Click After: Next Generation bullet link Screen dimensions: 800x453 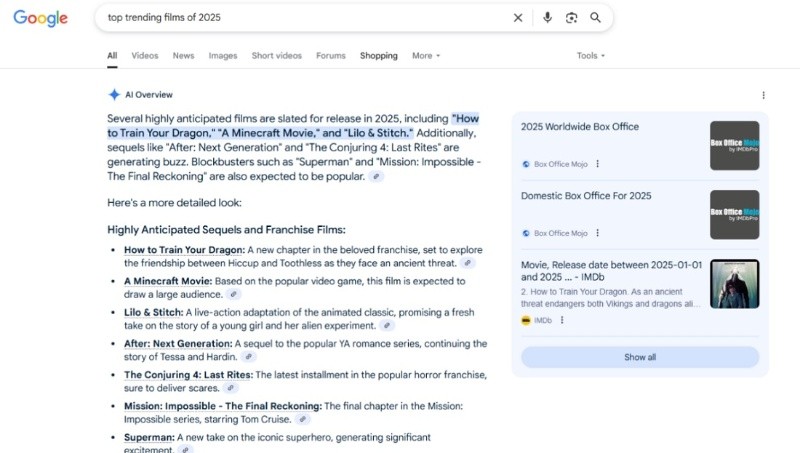[x=178, y=344]
